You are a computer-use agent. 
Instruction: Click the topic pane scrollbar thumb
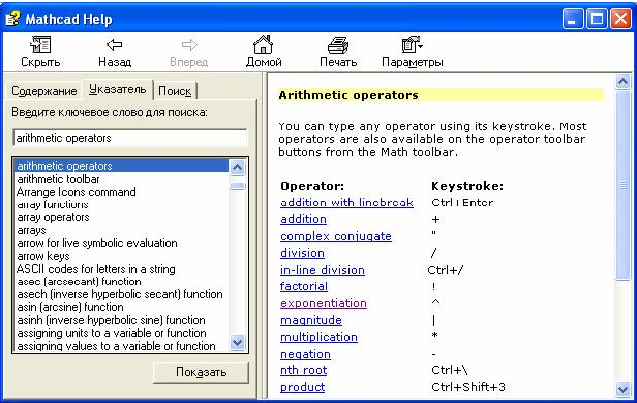click(623, 185)
